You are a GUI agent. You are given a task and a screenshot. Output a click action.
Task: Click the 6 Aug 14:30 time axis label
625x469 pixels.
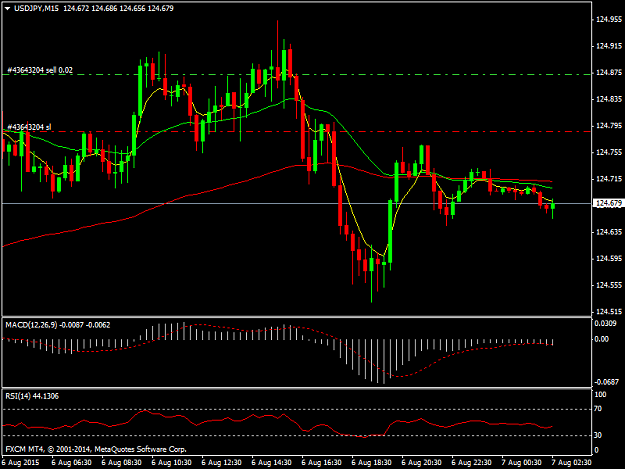(x=271, y=463)
